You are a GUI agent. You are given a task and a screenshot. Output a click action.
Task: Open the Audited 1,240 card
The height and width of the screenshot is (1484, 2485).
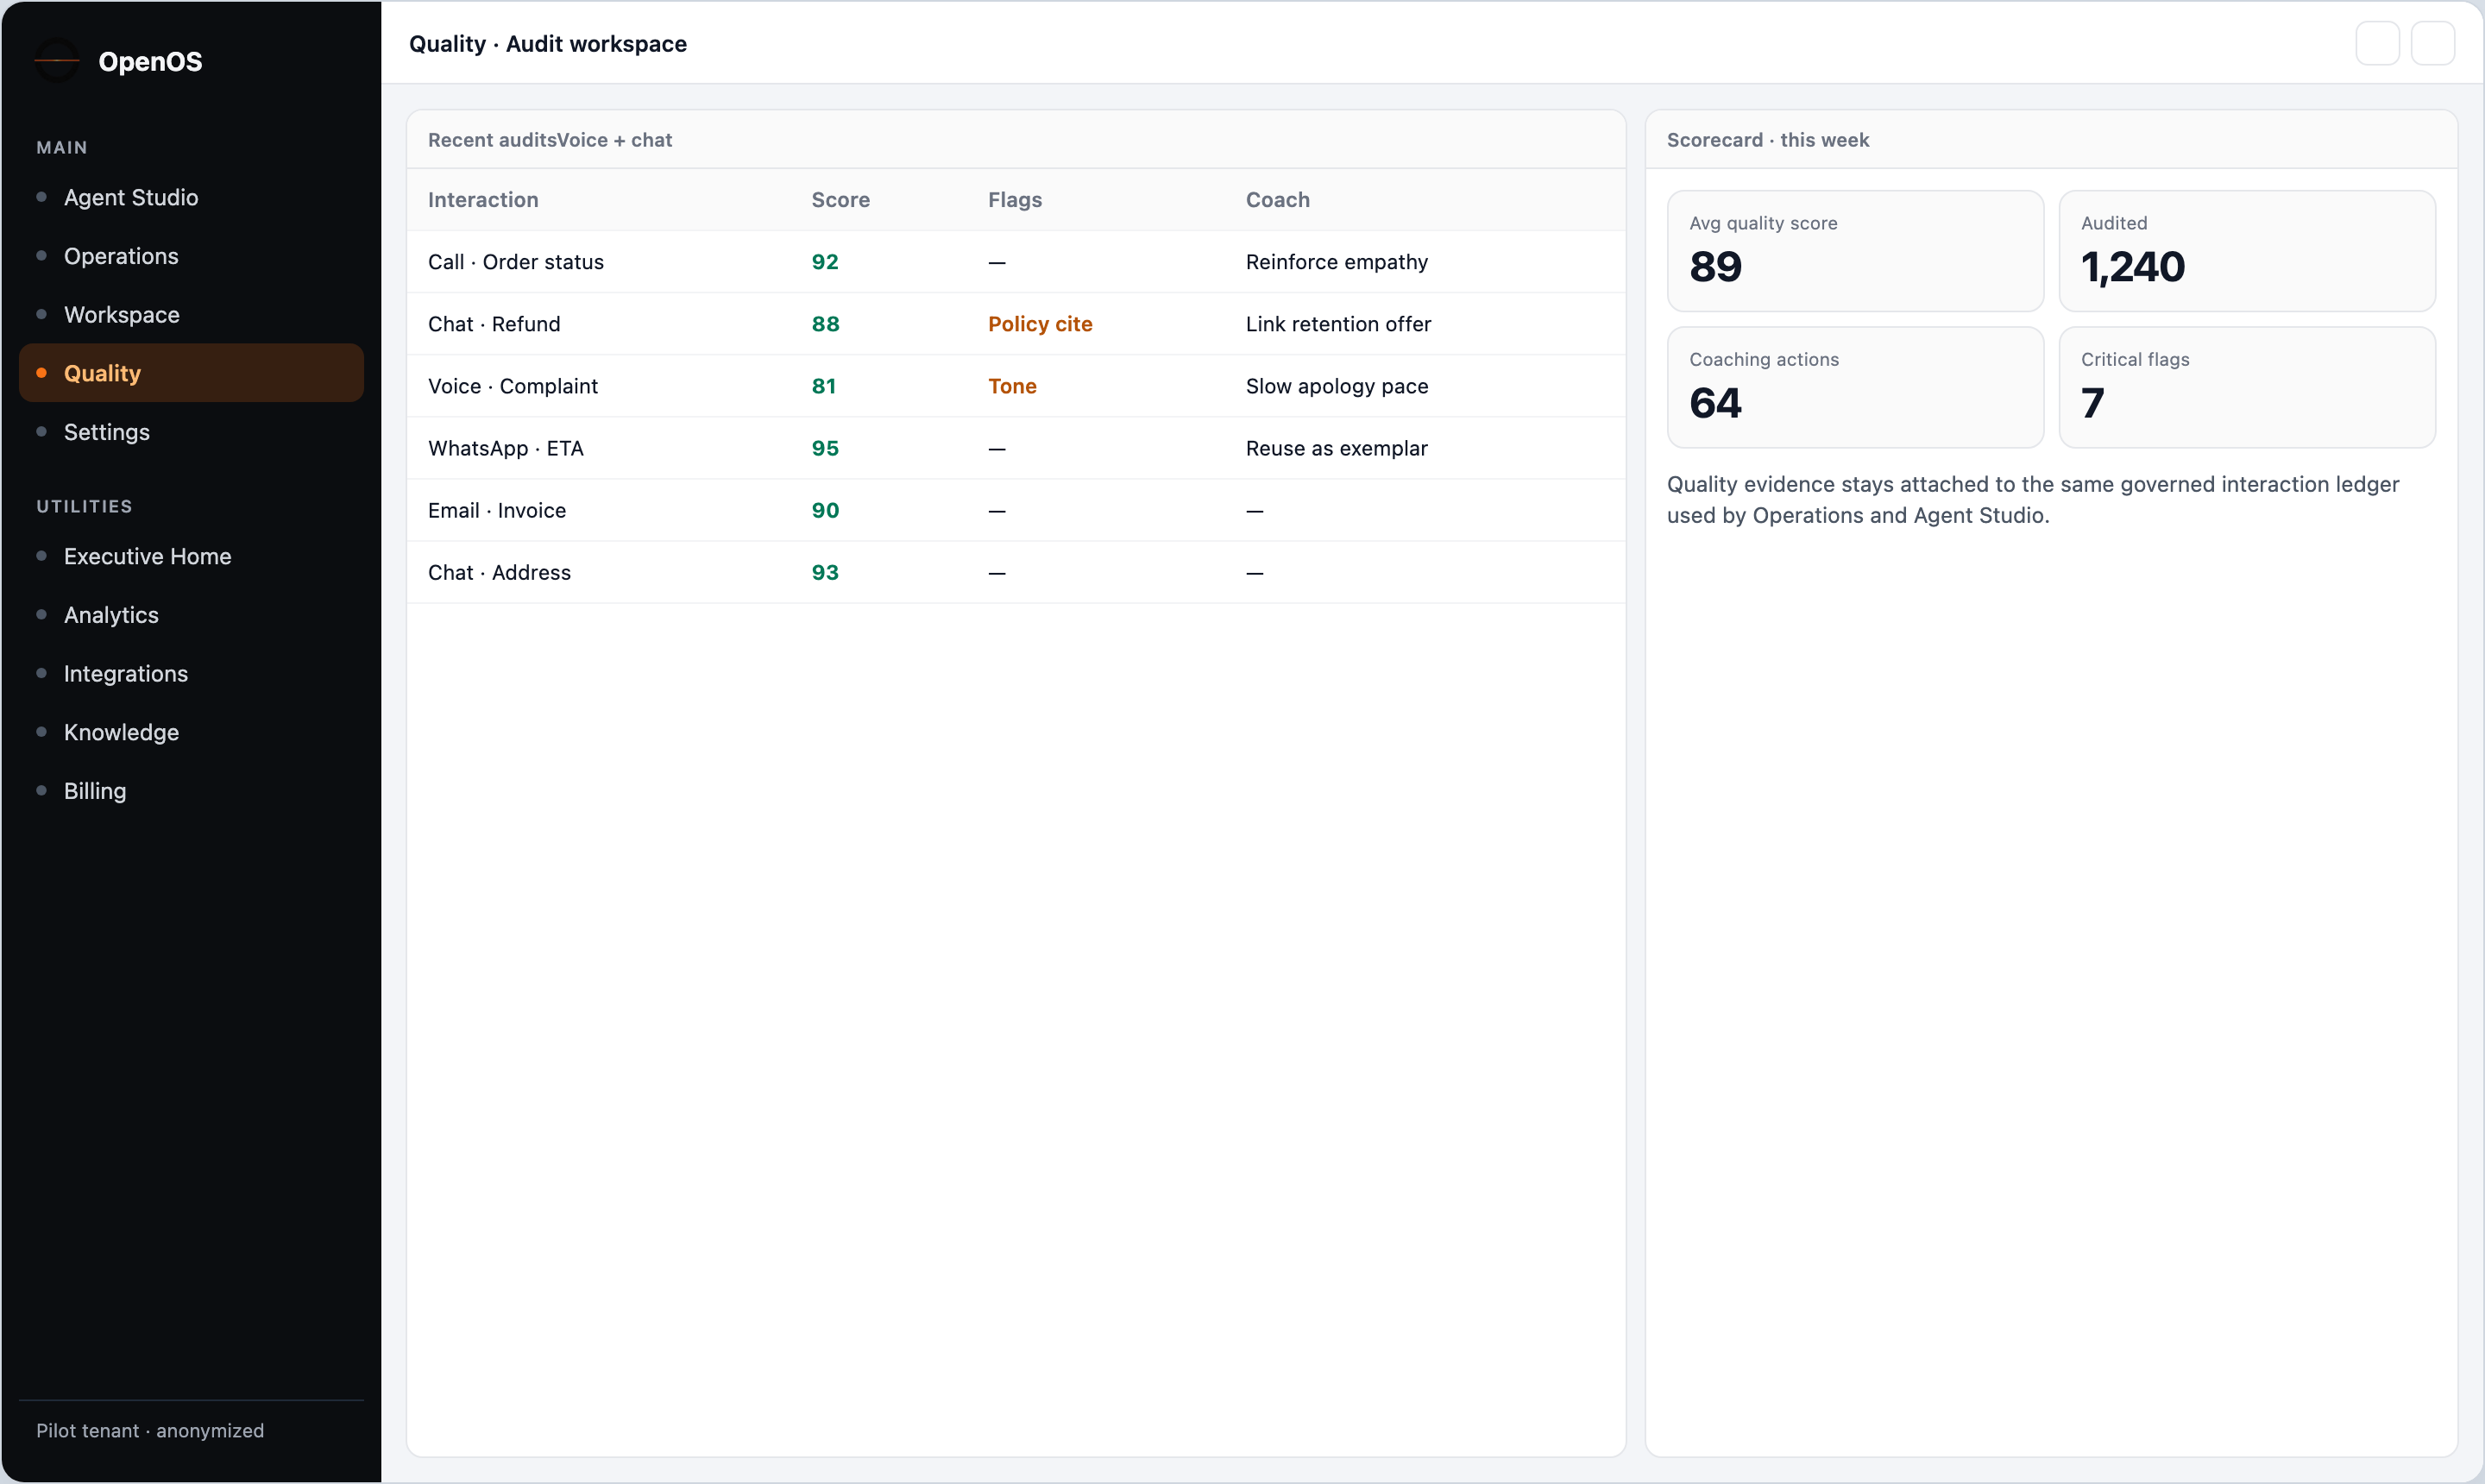2246,251
